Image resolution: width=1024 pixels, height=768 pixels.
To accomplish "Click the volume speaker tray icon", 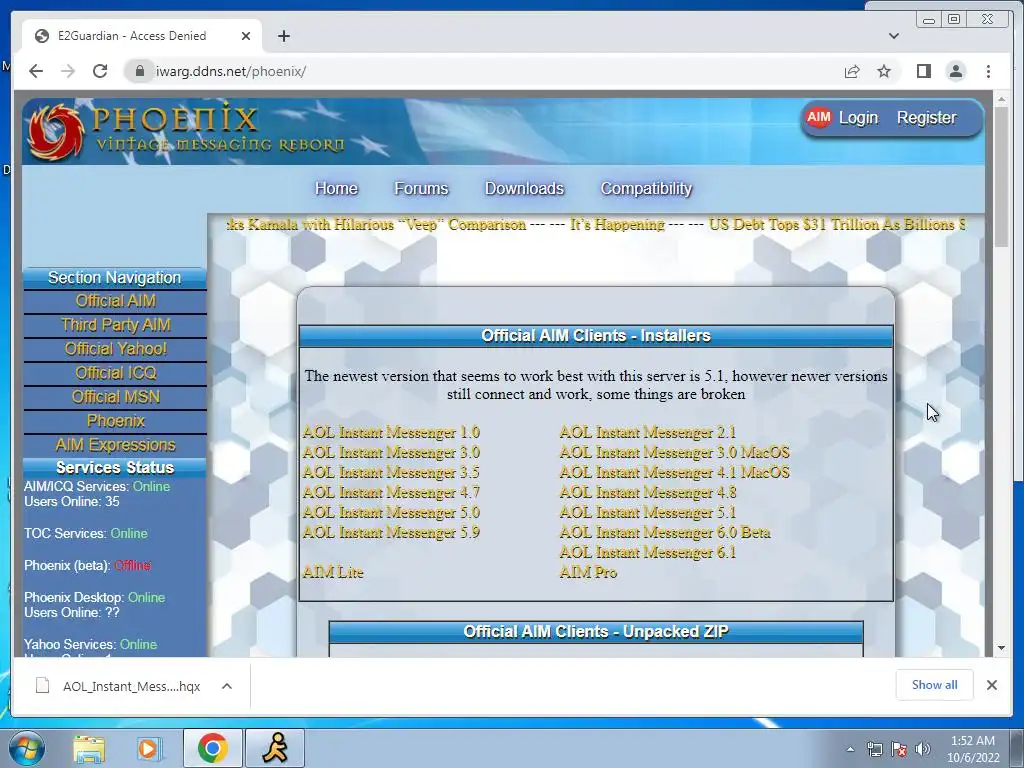I will point(923,749).
